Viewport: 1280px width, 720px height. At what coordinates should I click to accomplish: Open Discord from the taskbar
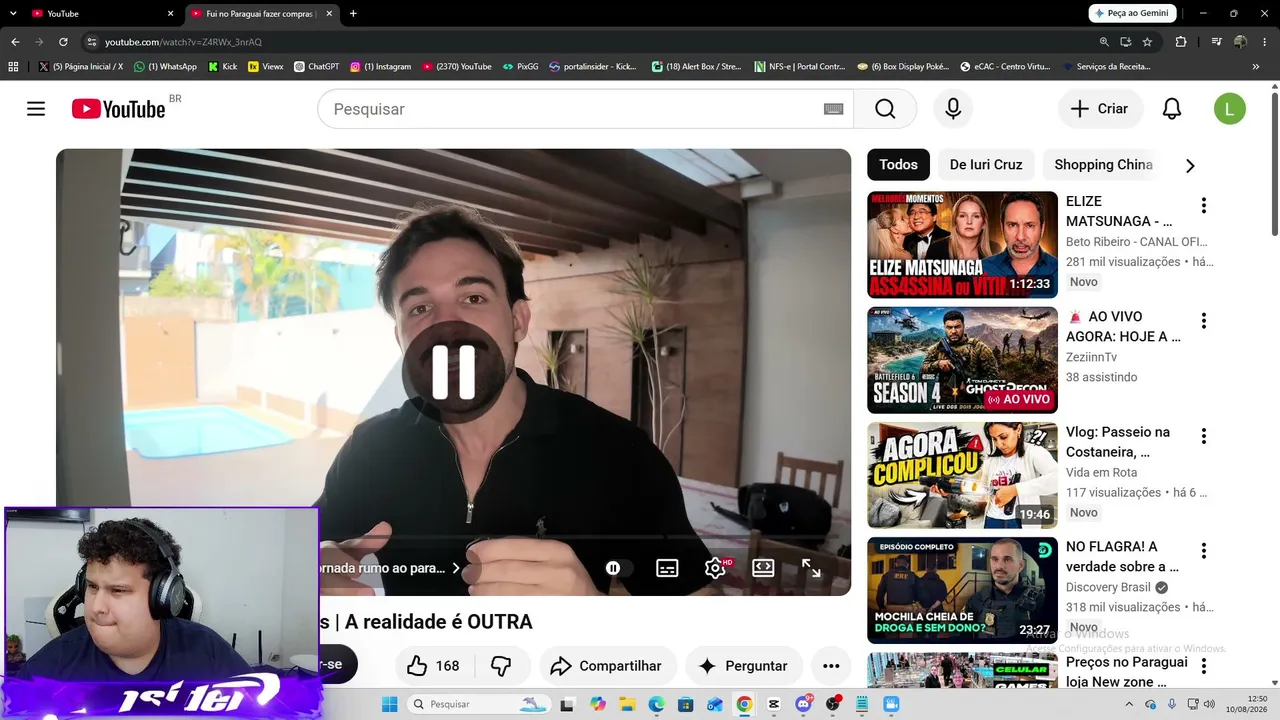point(803,704)
